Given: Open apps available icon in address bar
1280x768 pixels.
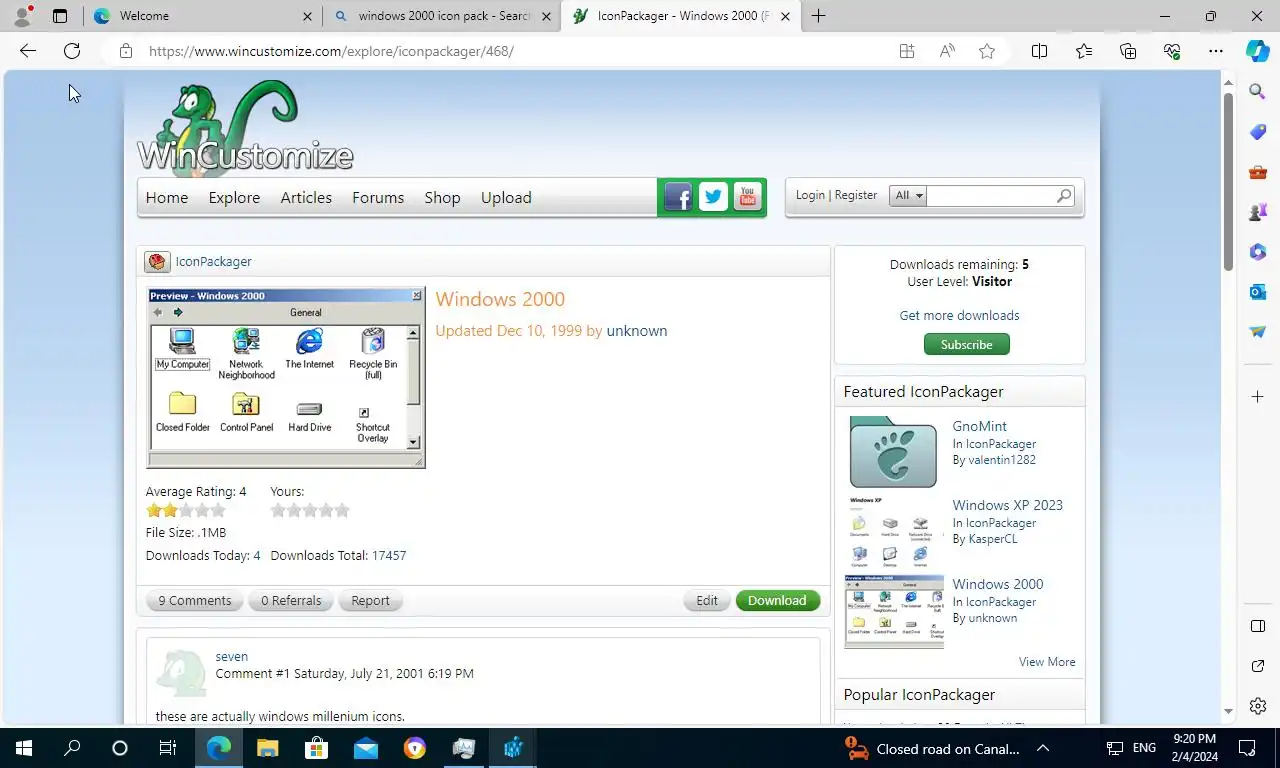Looking at the screenshot, I should coord(907,51).
